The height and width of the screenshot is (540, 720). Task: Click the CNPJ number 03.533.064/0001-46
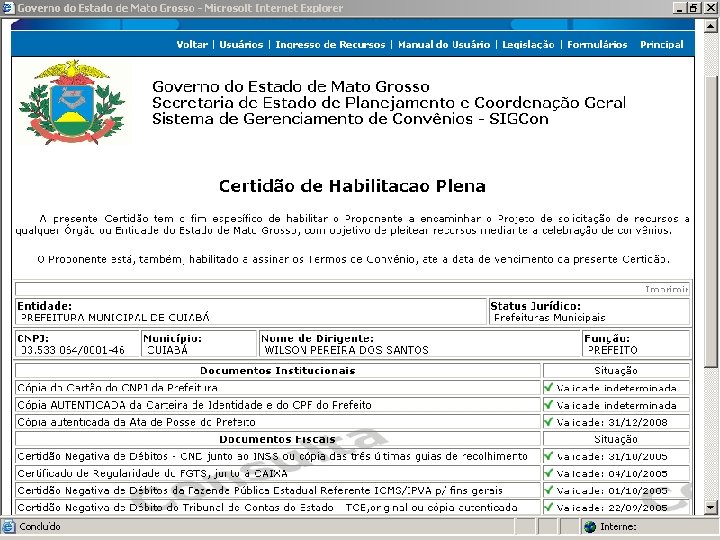[73, 350]
